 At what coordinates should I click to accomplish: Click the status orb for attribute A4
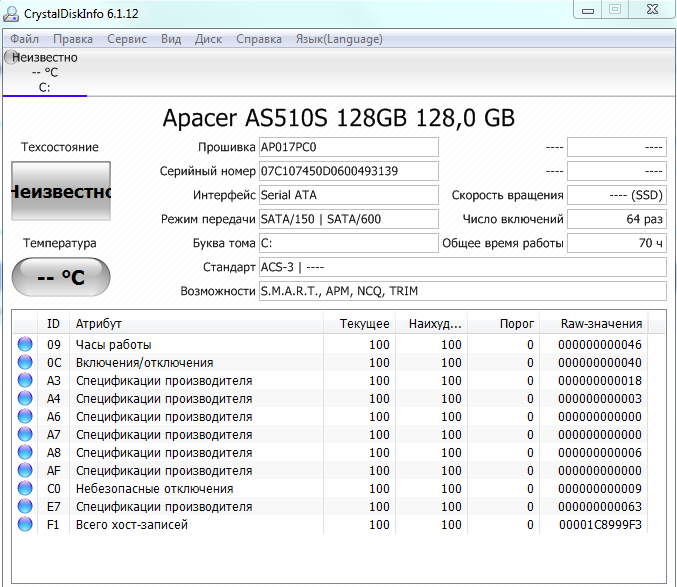[x=25, y=398]
